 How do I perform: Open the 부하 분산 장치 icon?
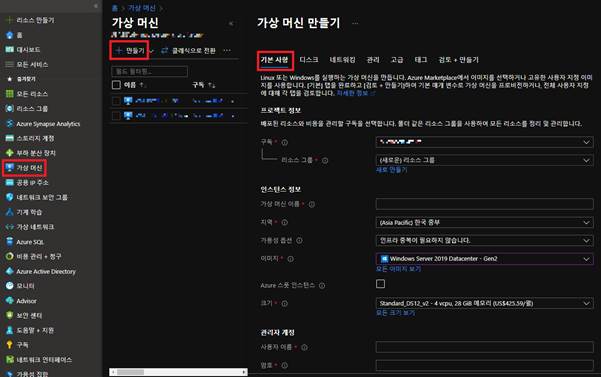[x=10, y=153]
